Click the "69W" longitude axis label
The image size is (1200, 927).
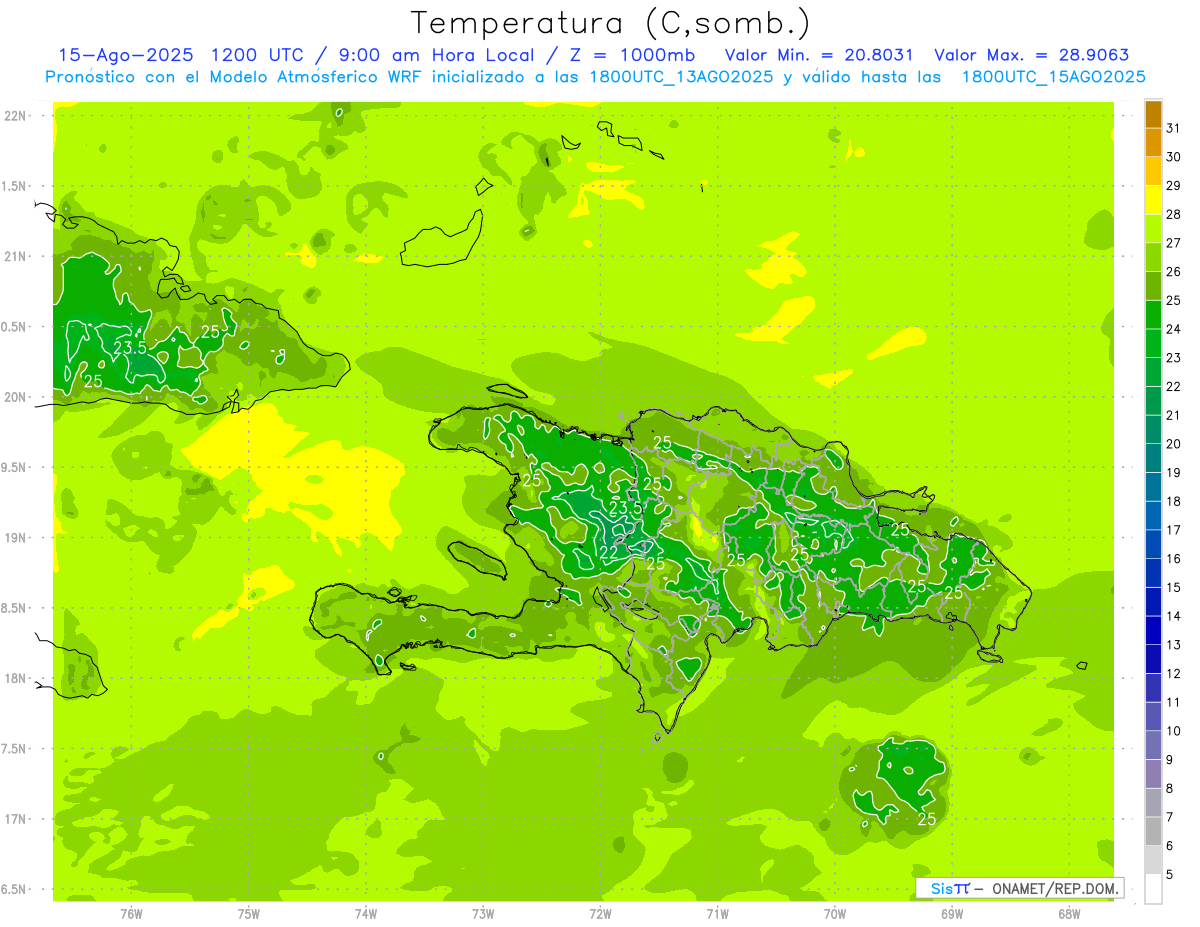pyautogui.click(x=952, y=914)
